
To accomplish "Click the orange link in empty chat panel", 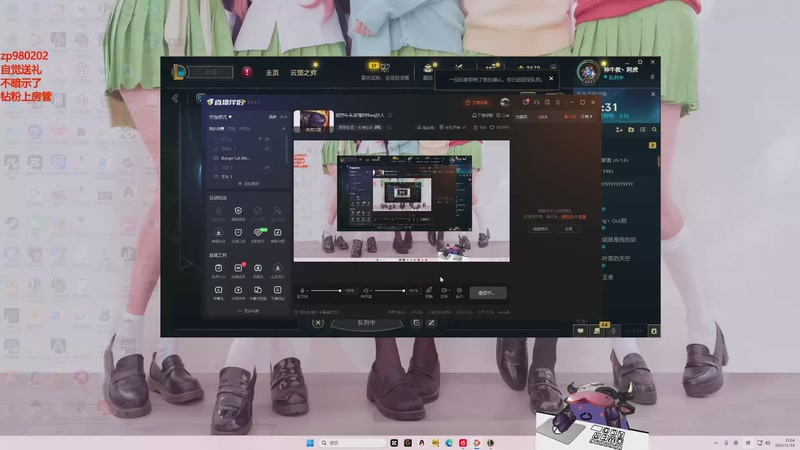I will 566,217.
